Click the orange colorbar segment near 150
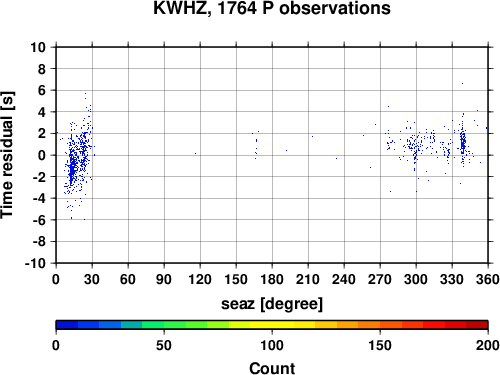500x375 pixels. point(380,325)
